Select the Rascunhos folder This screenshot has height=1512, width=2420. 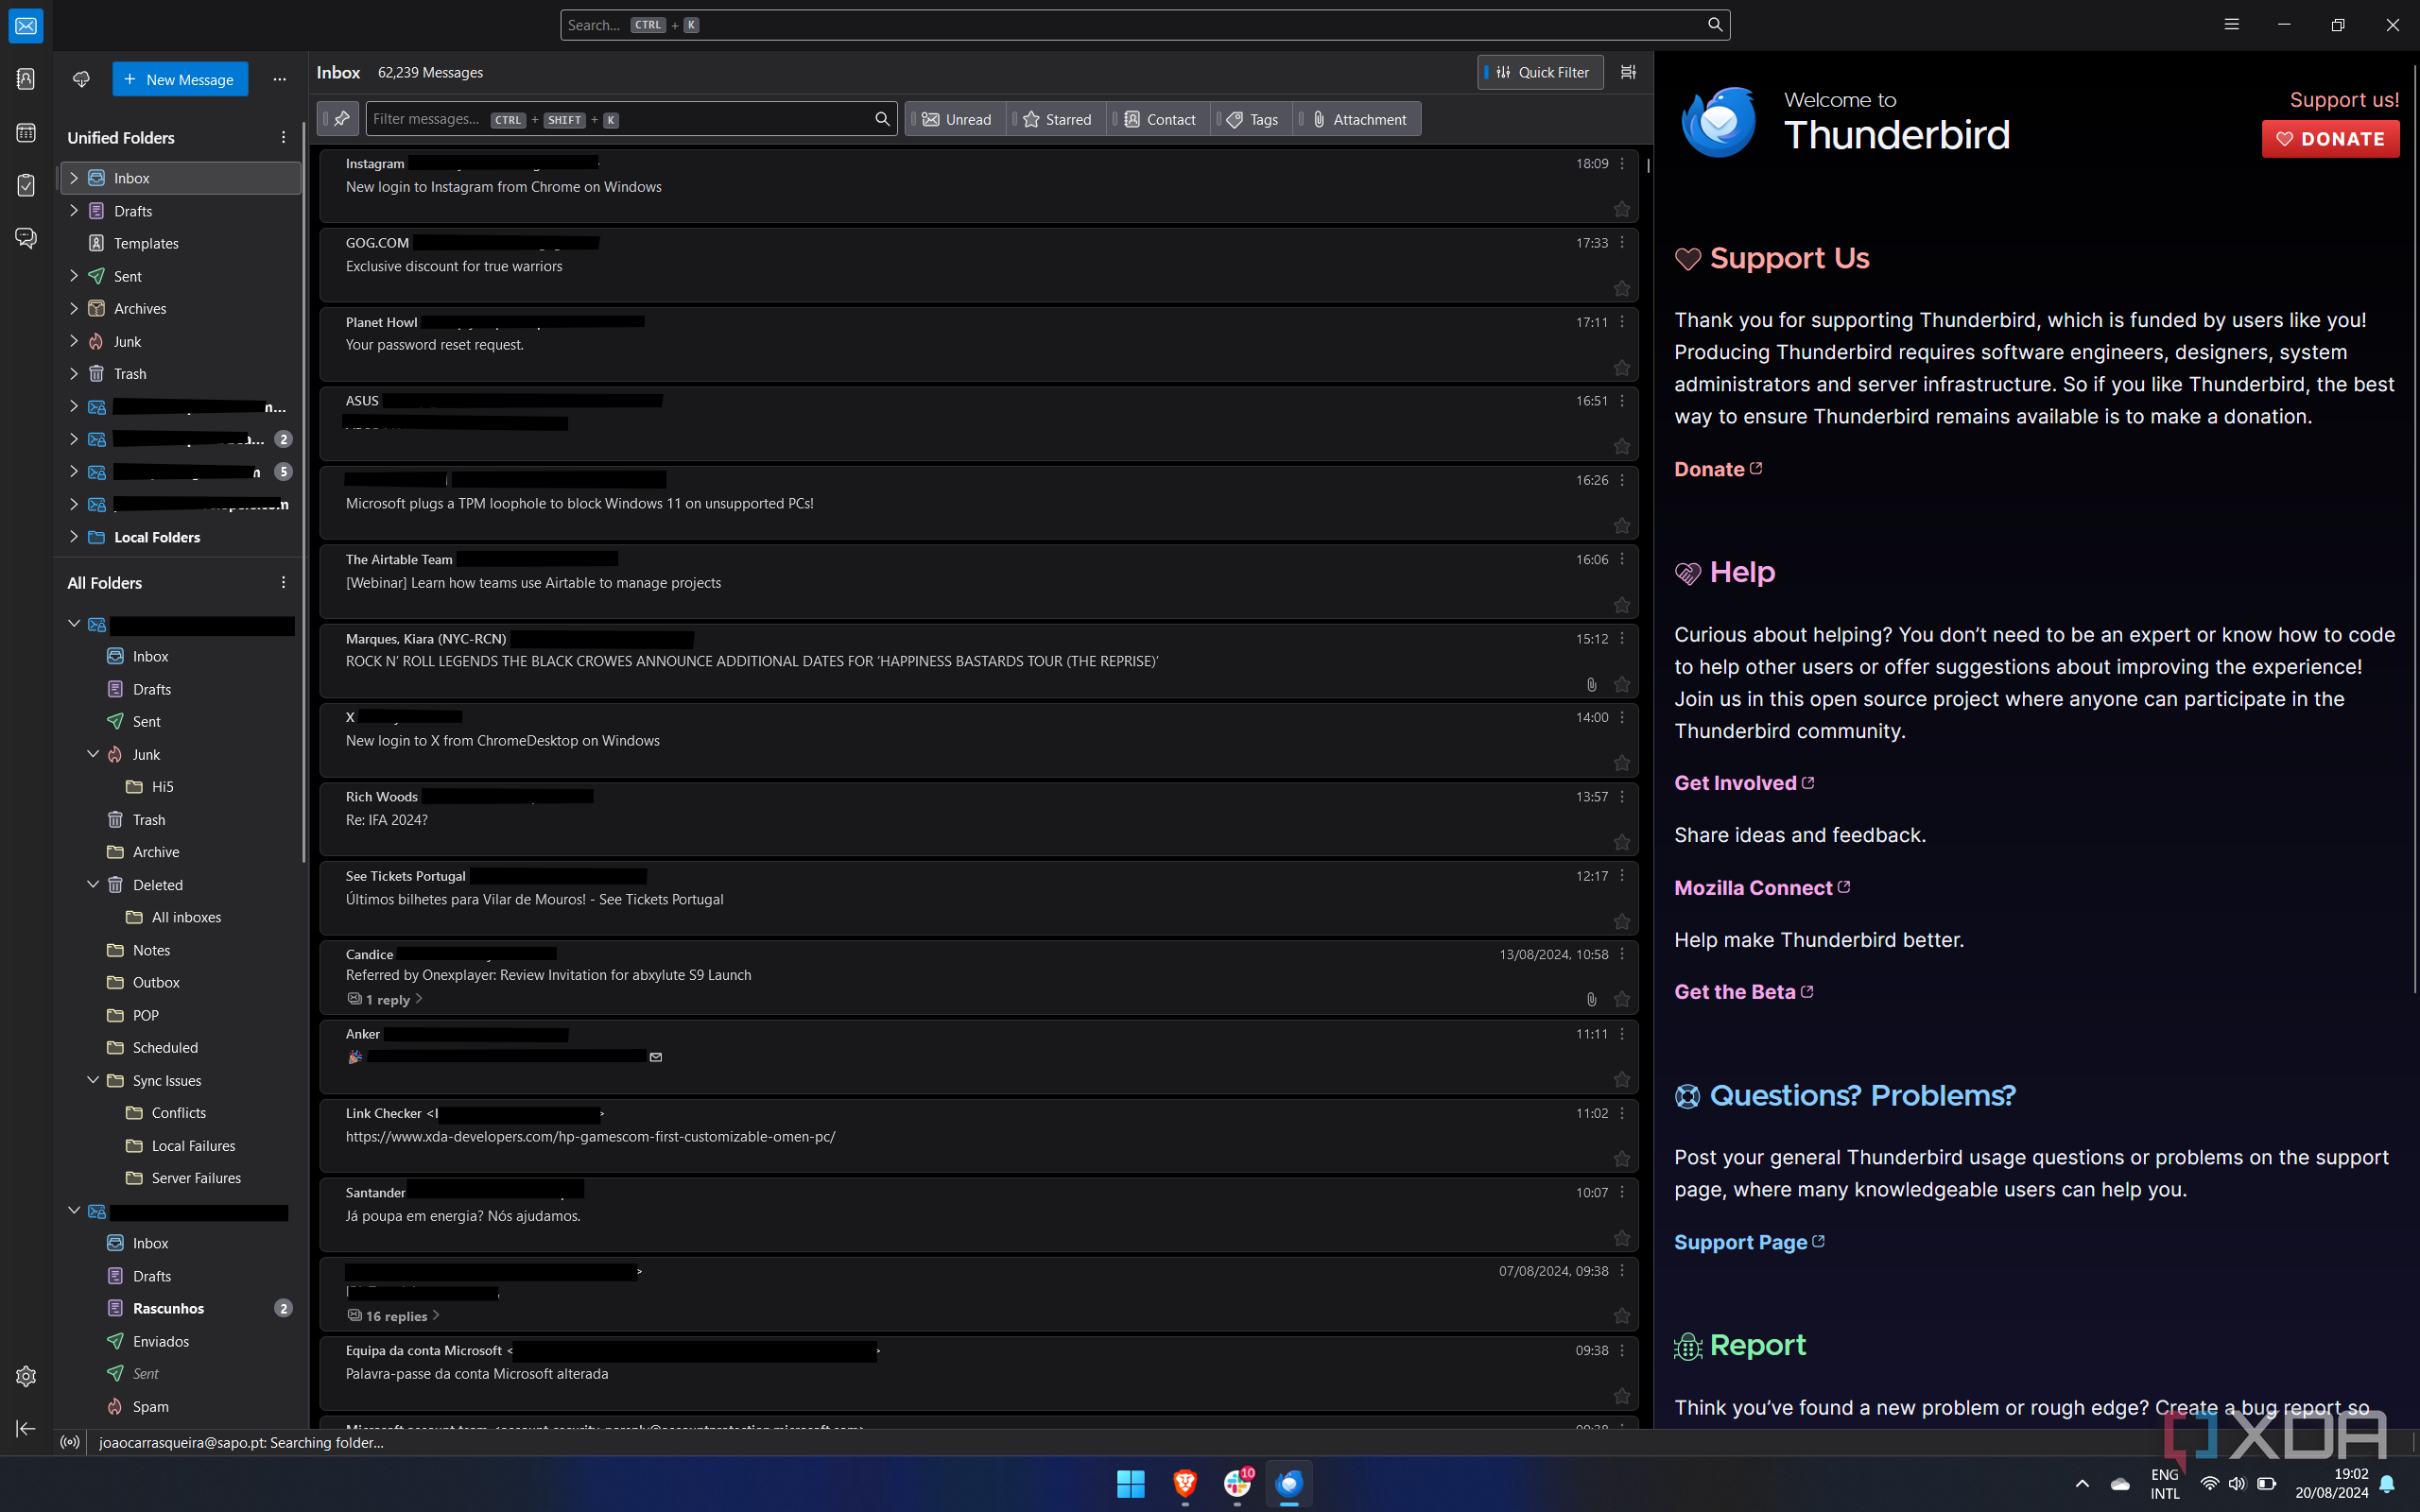tap(180, 1308)
